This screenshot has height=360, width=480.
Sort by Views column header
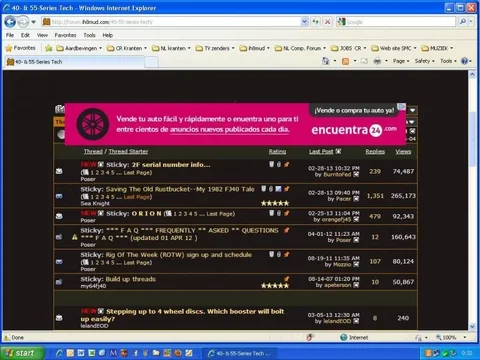[x=403, y=152]
